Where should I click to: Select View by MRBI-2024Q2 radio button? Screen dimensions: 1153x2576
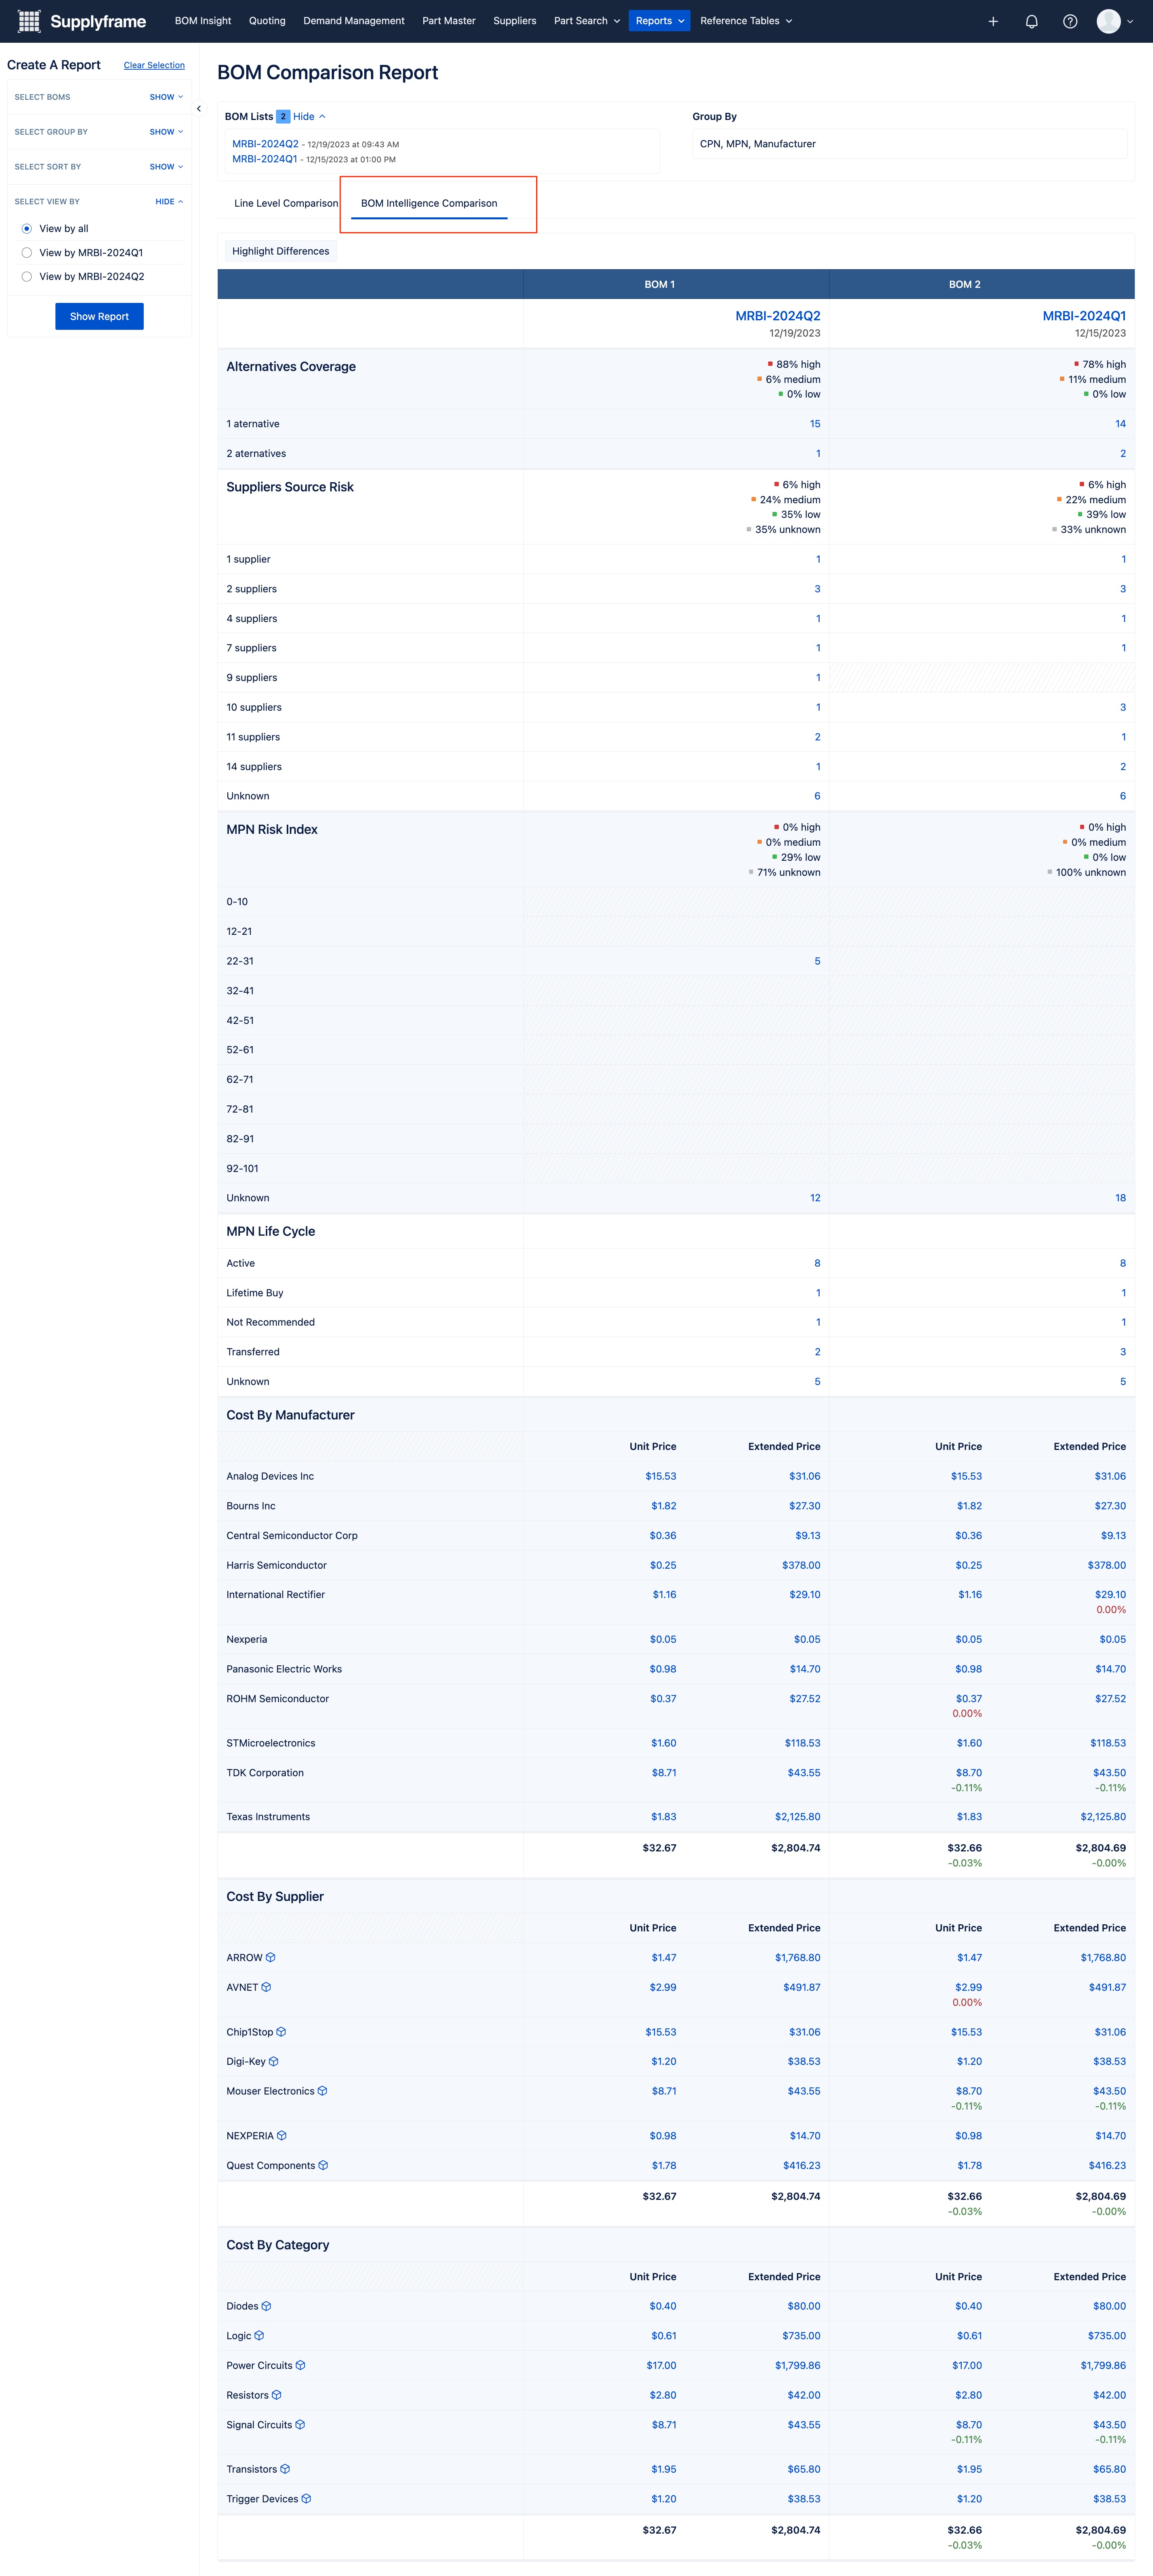[27, 277]
